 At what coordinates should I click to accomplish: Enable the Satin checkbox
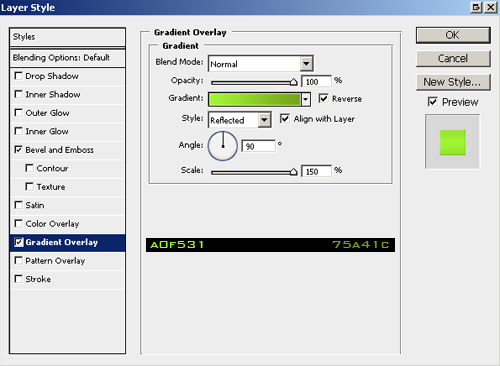coord(19,205)
